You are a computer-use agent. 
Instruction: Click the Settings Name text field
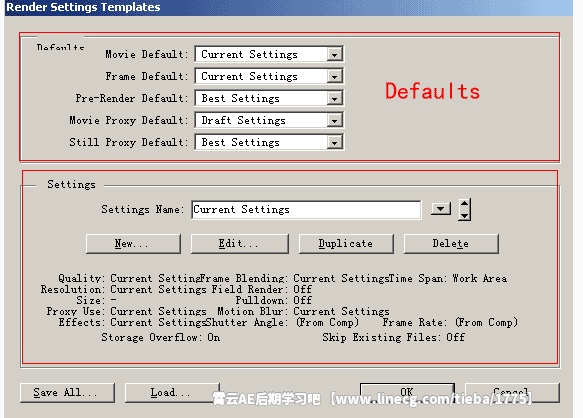306,210
